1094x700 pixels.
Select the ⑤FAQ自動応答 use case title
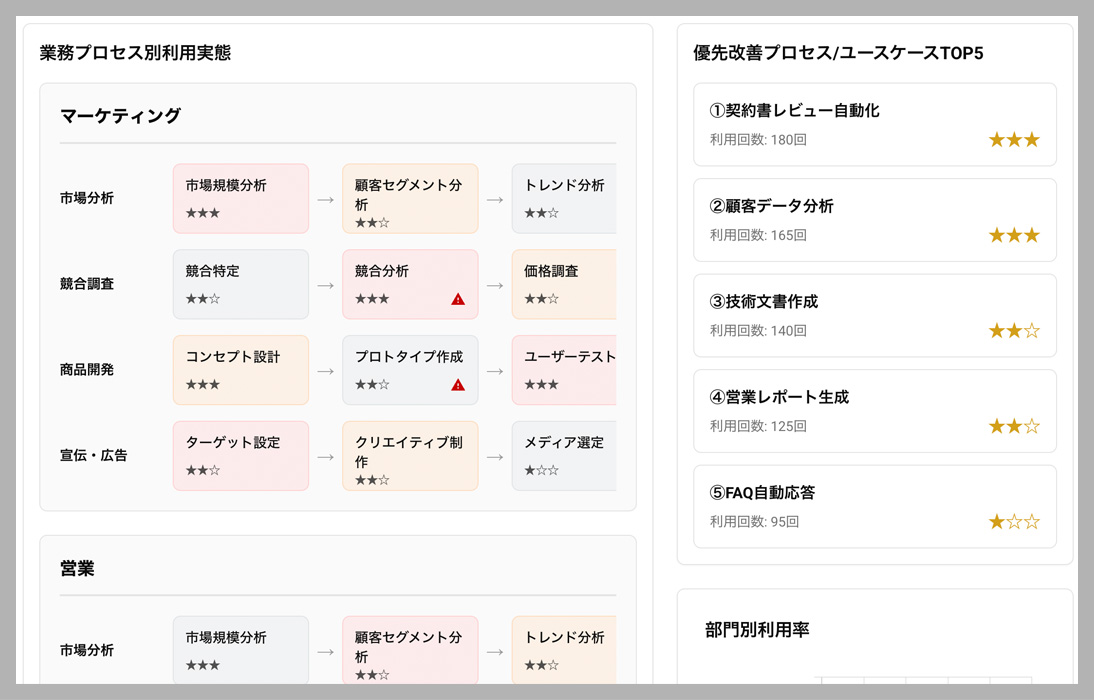click(x=762, y=492)
